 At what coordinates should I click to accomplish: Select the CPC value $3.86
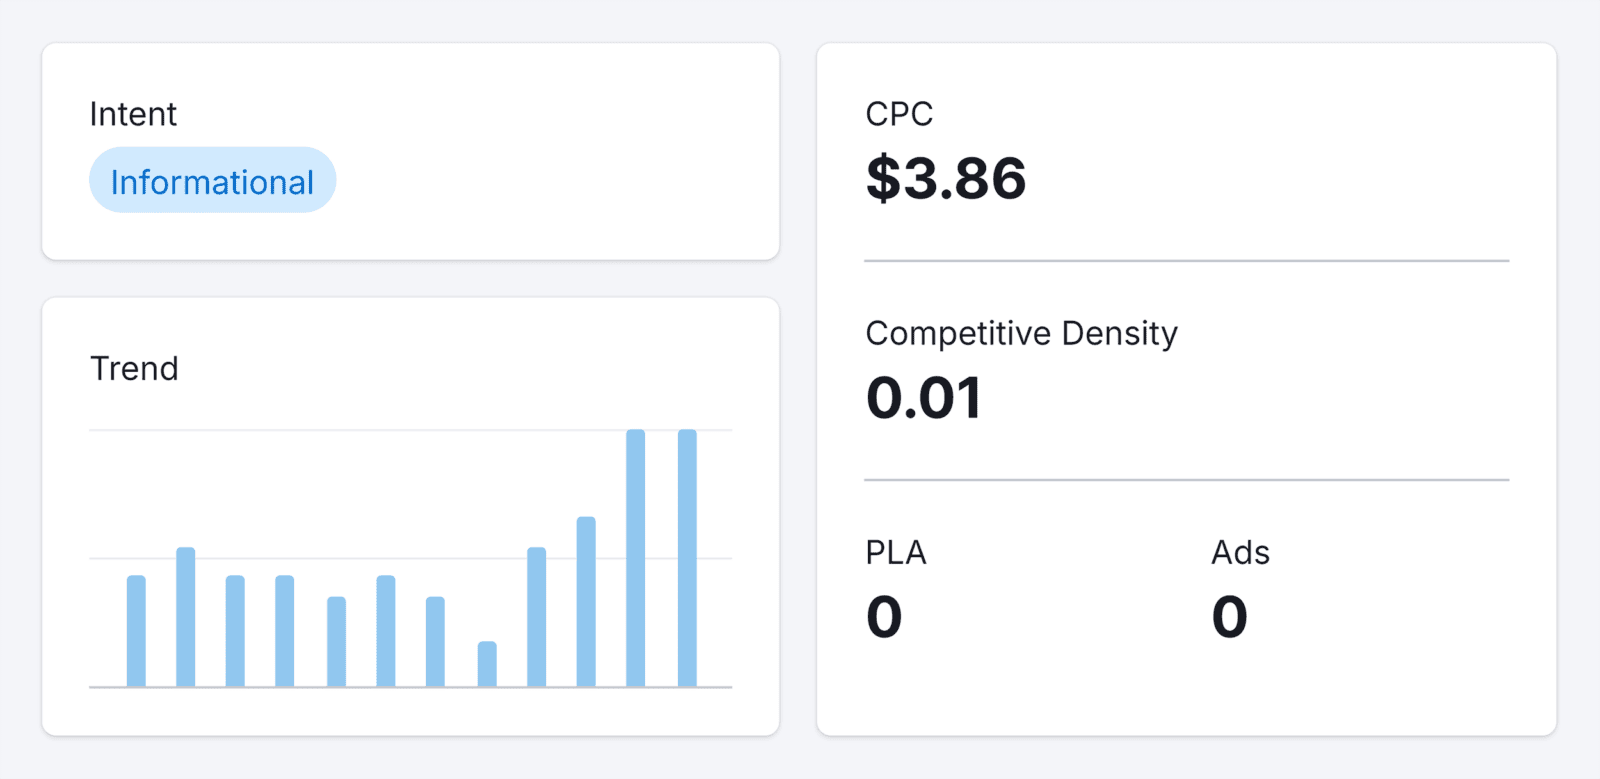[945, 179]
